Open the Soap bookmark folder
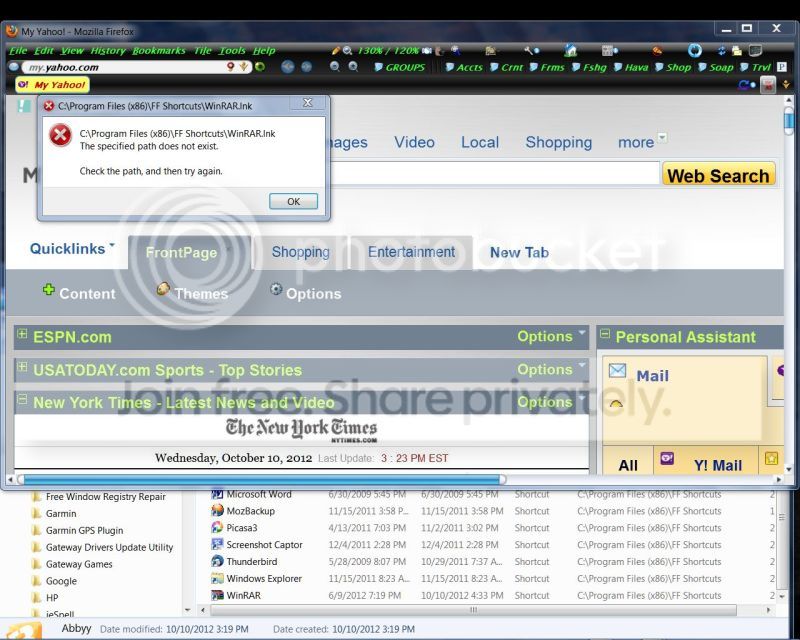The image size is (800, 640). click(x=716, y=67)
